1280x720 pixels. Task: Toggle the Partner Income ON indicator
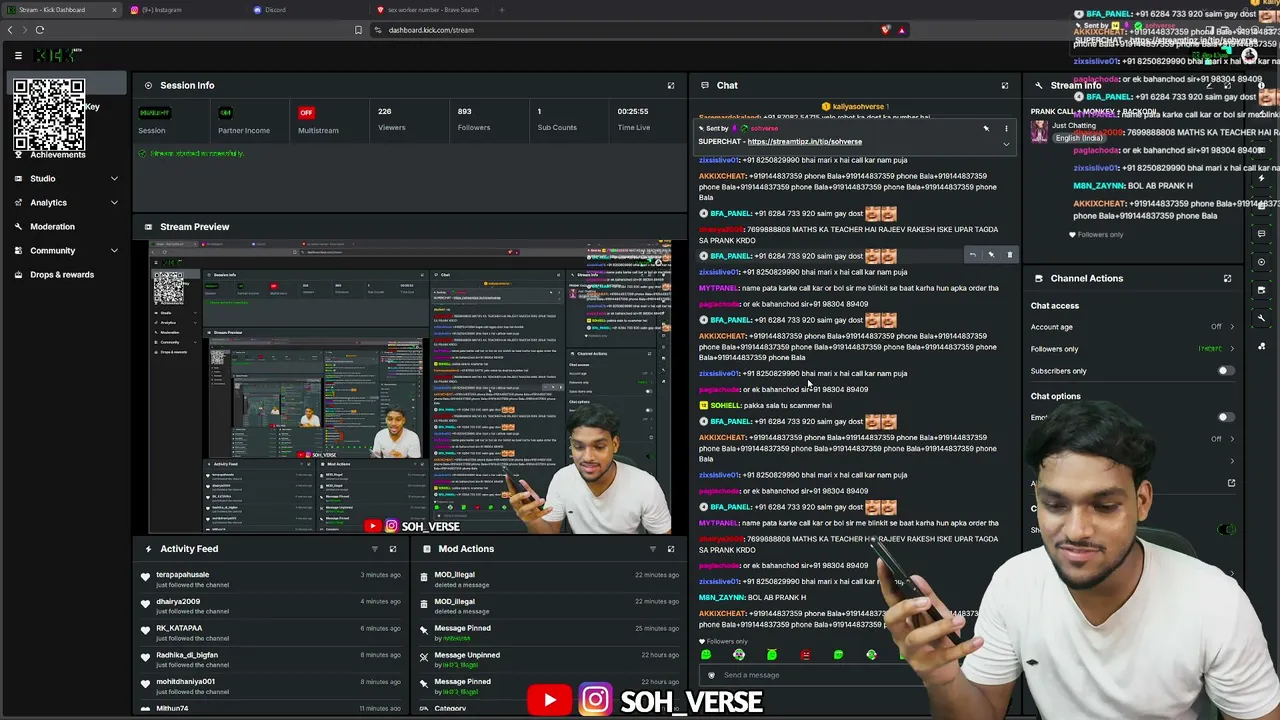click(225, 112)
